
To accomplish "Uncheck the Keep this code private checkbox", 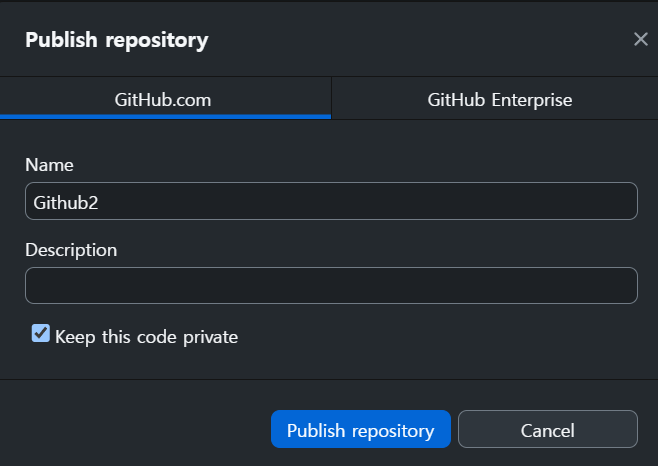I will [41, 334].
